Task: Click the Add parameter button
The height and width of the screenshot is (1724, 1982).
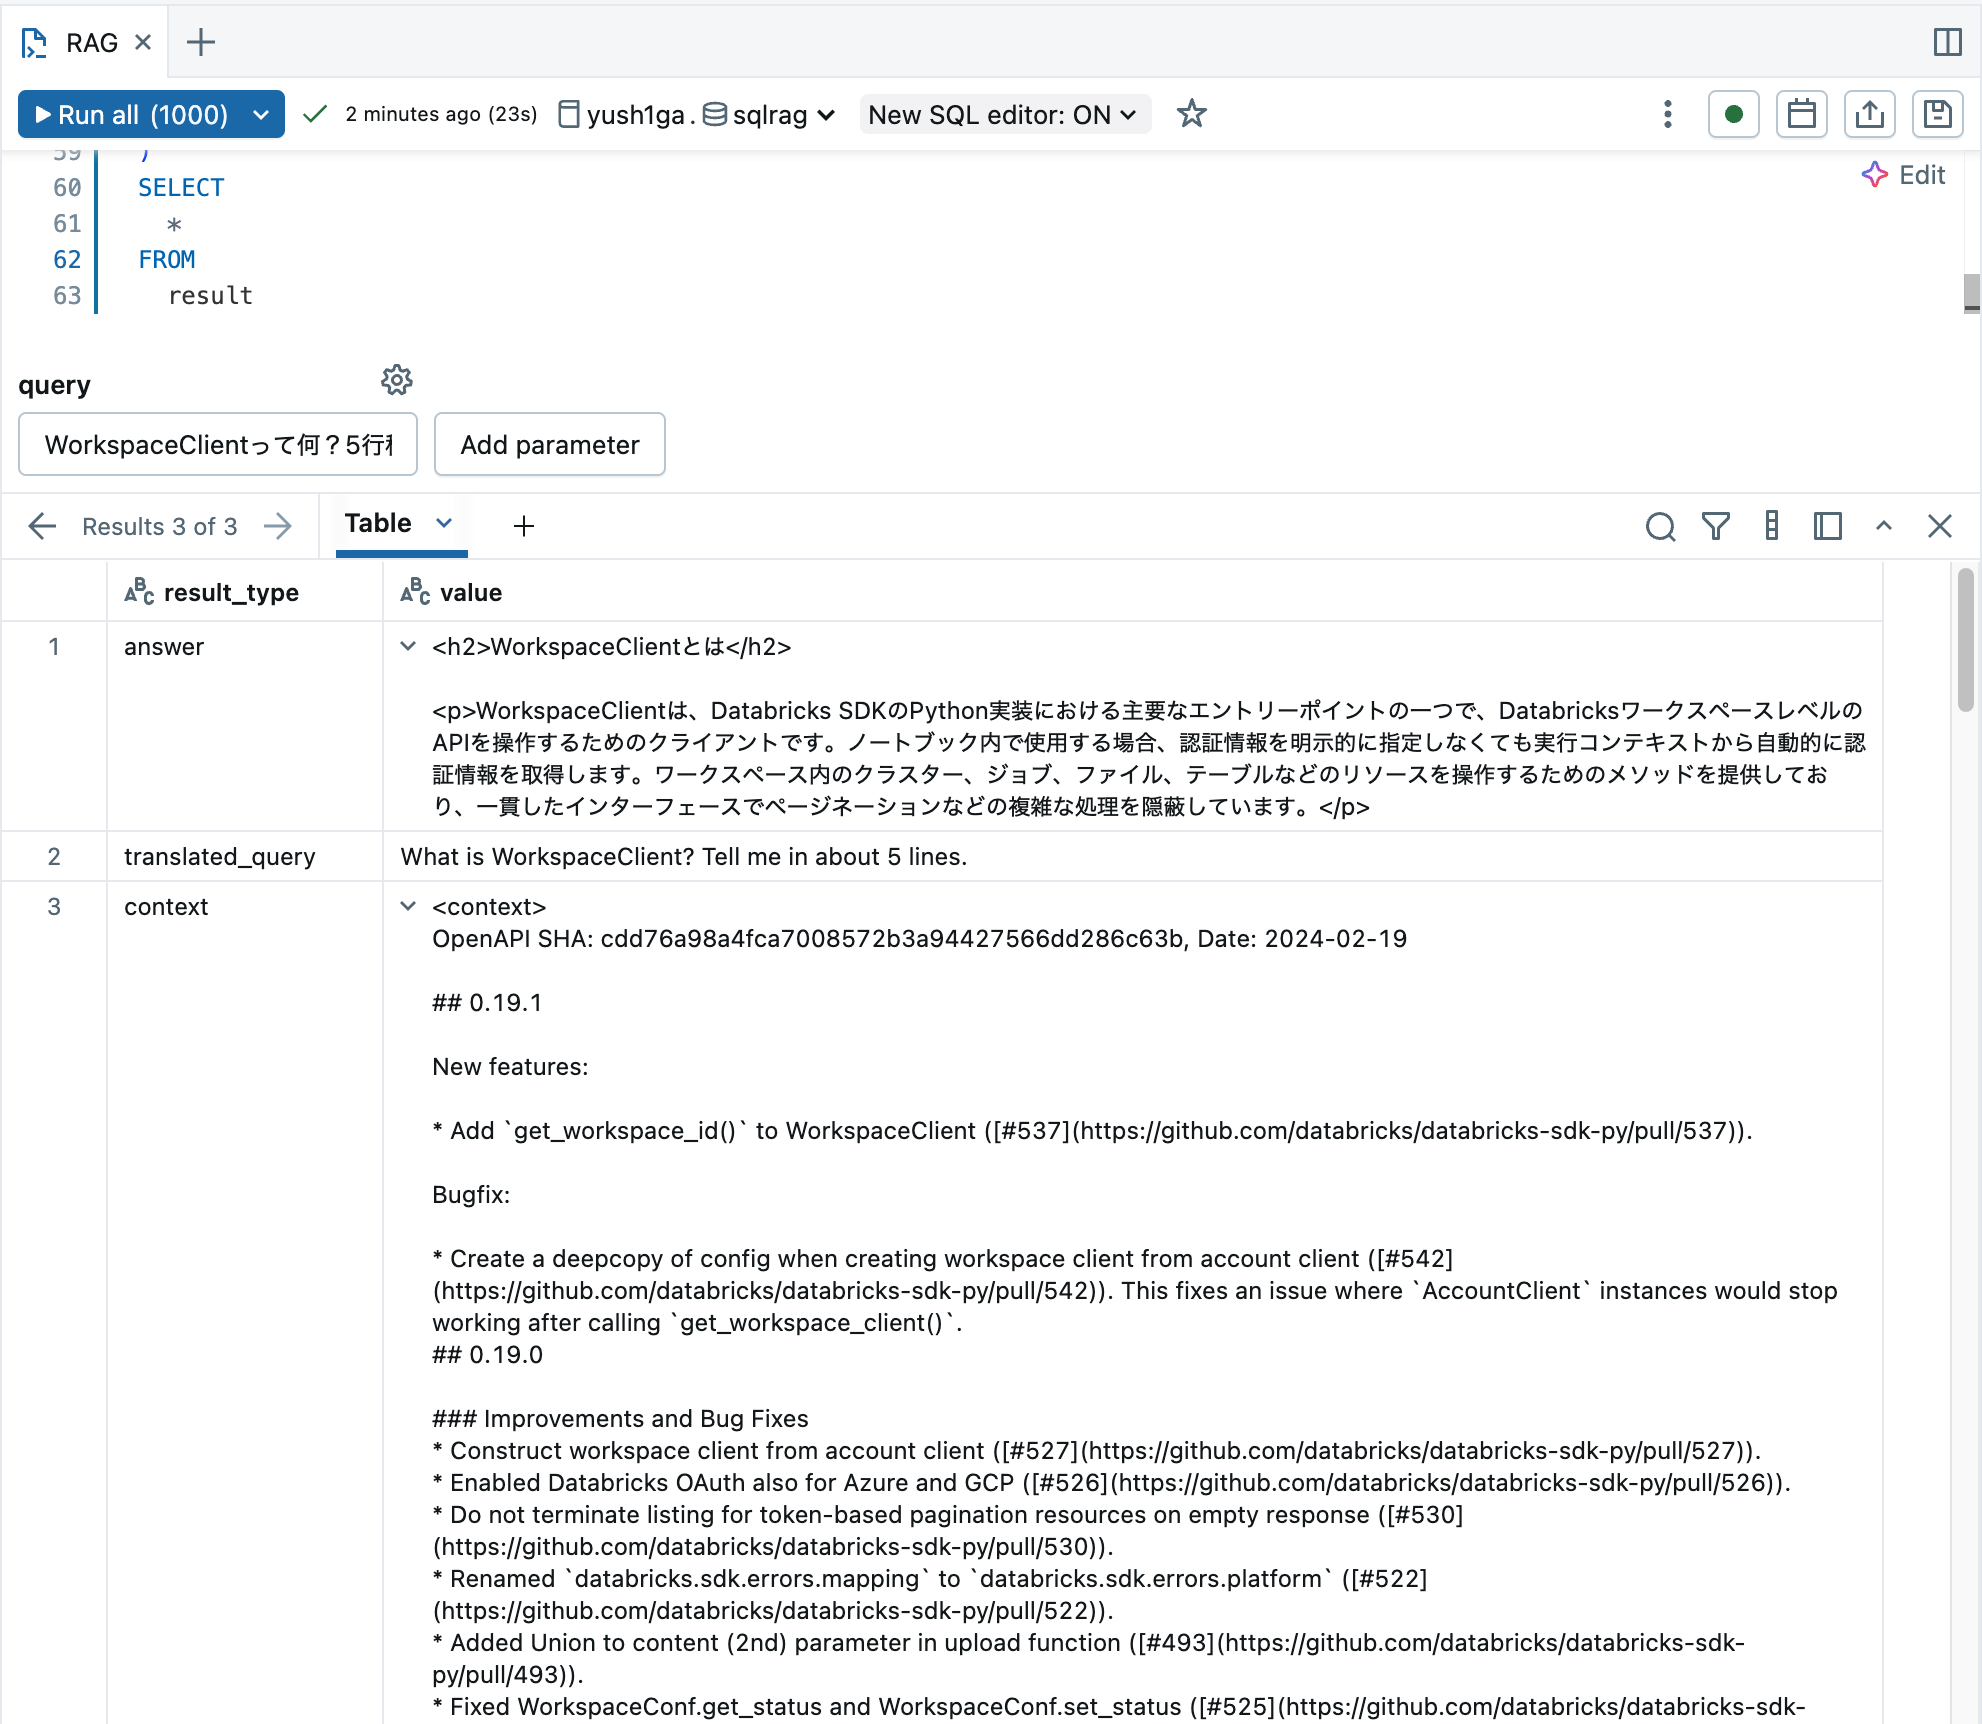Action: (549, 445)
